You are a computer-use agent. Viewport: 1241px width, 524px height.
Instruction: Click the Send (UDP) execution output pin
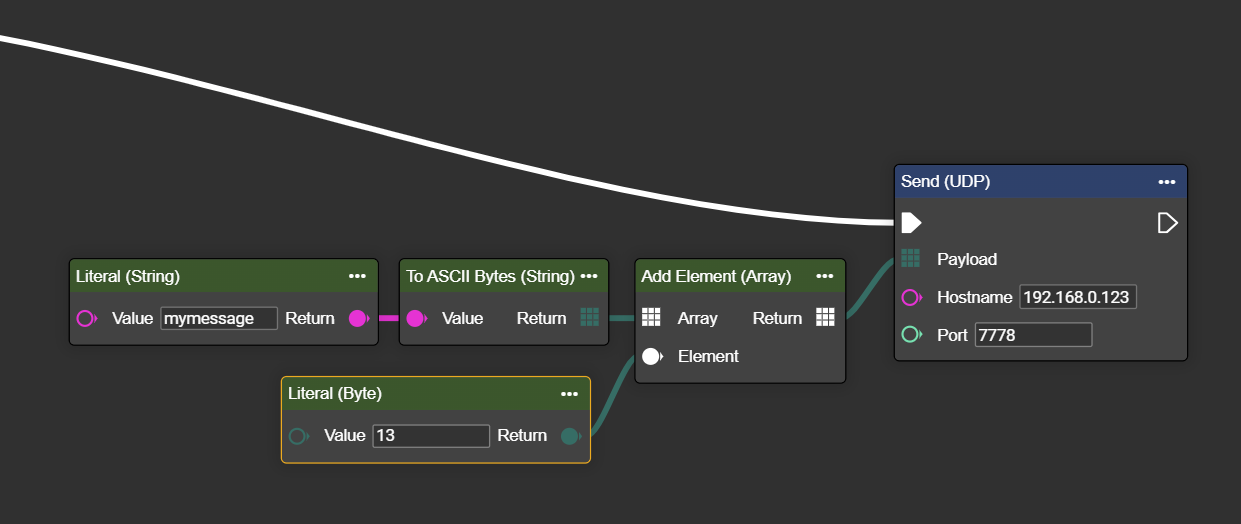(x=1167, y=222)
